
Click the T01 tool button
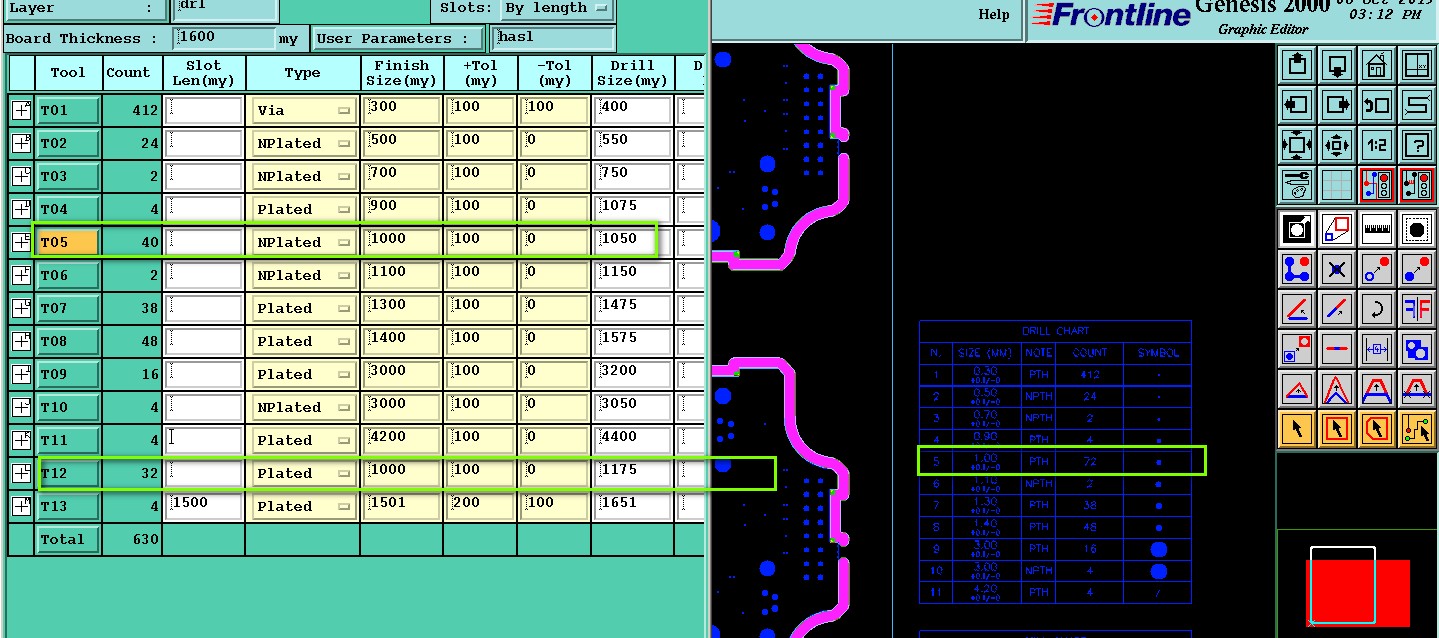67,110
